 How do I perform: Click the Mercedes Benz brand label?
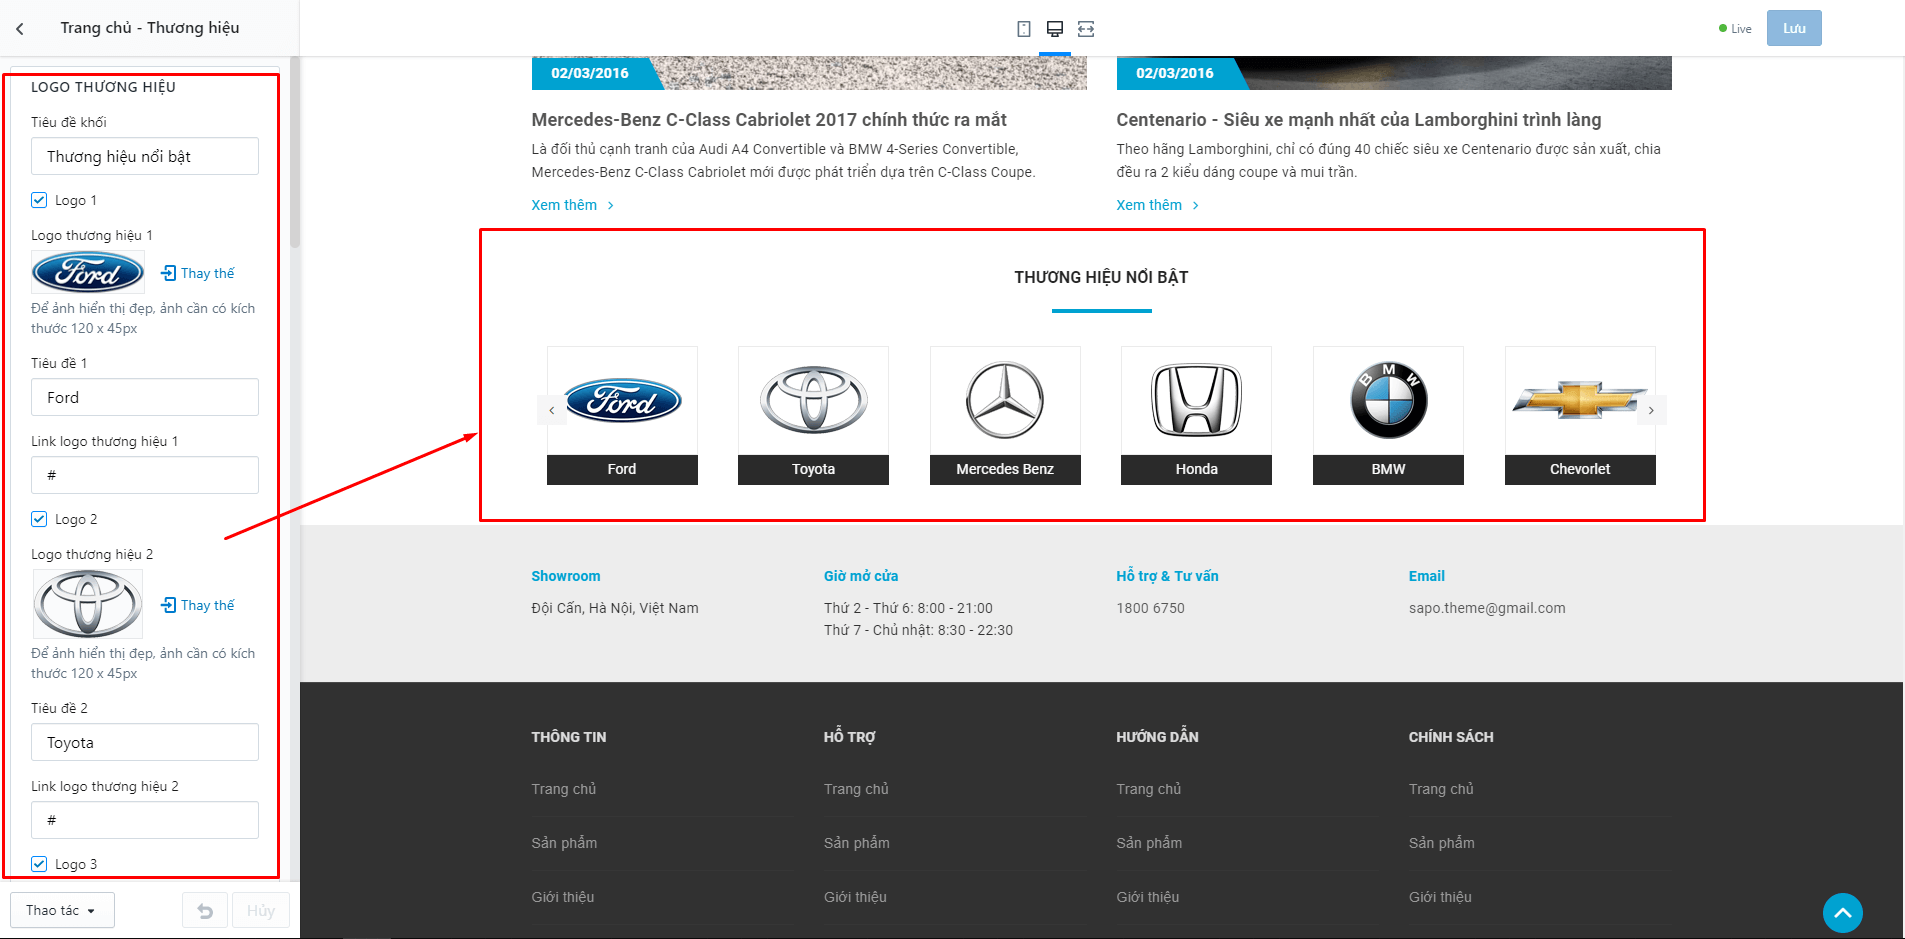1005,469
